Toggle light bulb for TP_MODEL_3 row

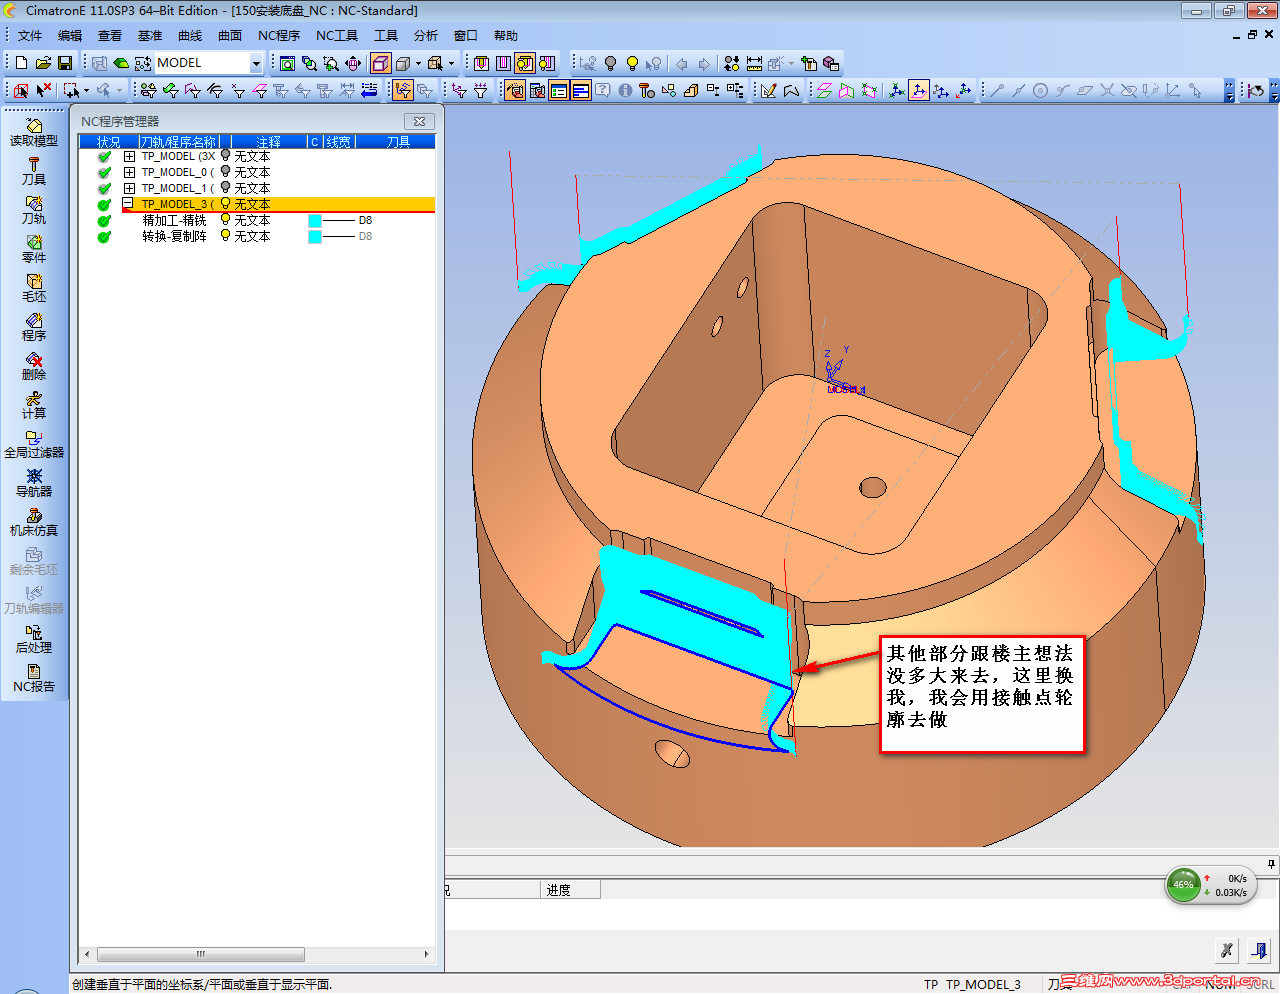(x=225, y=204)
